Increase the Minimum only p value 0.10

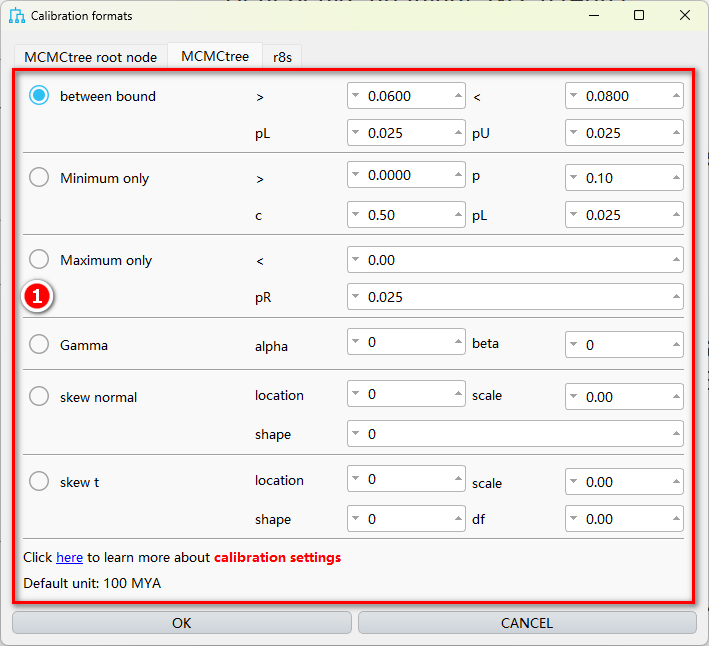(x=677, y=178)
